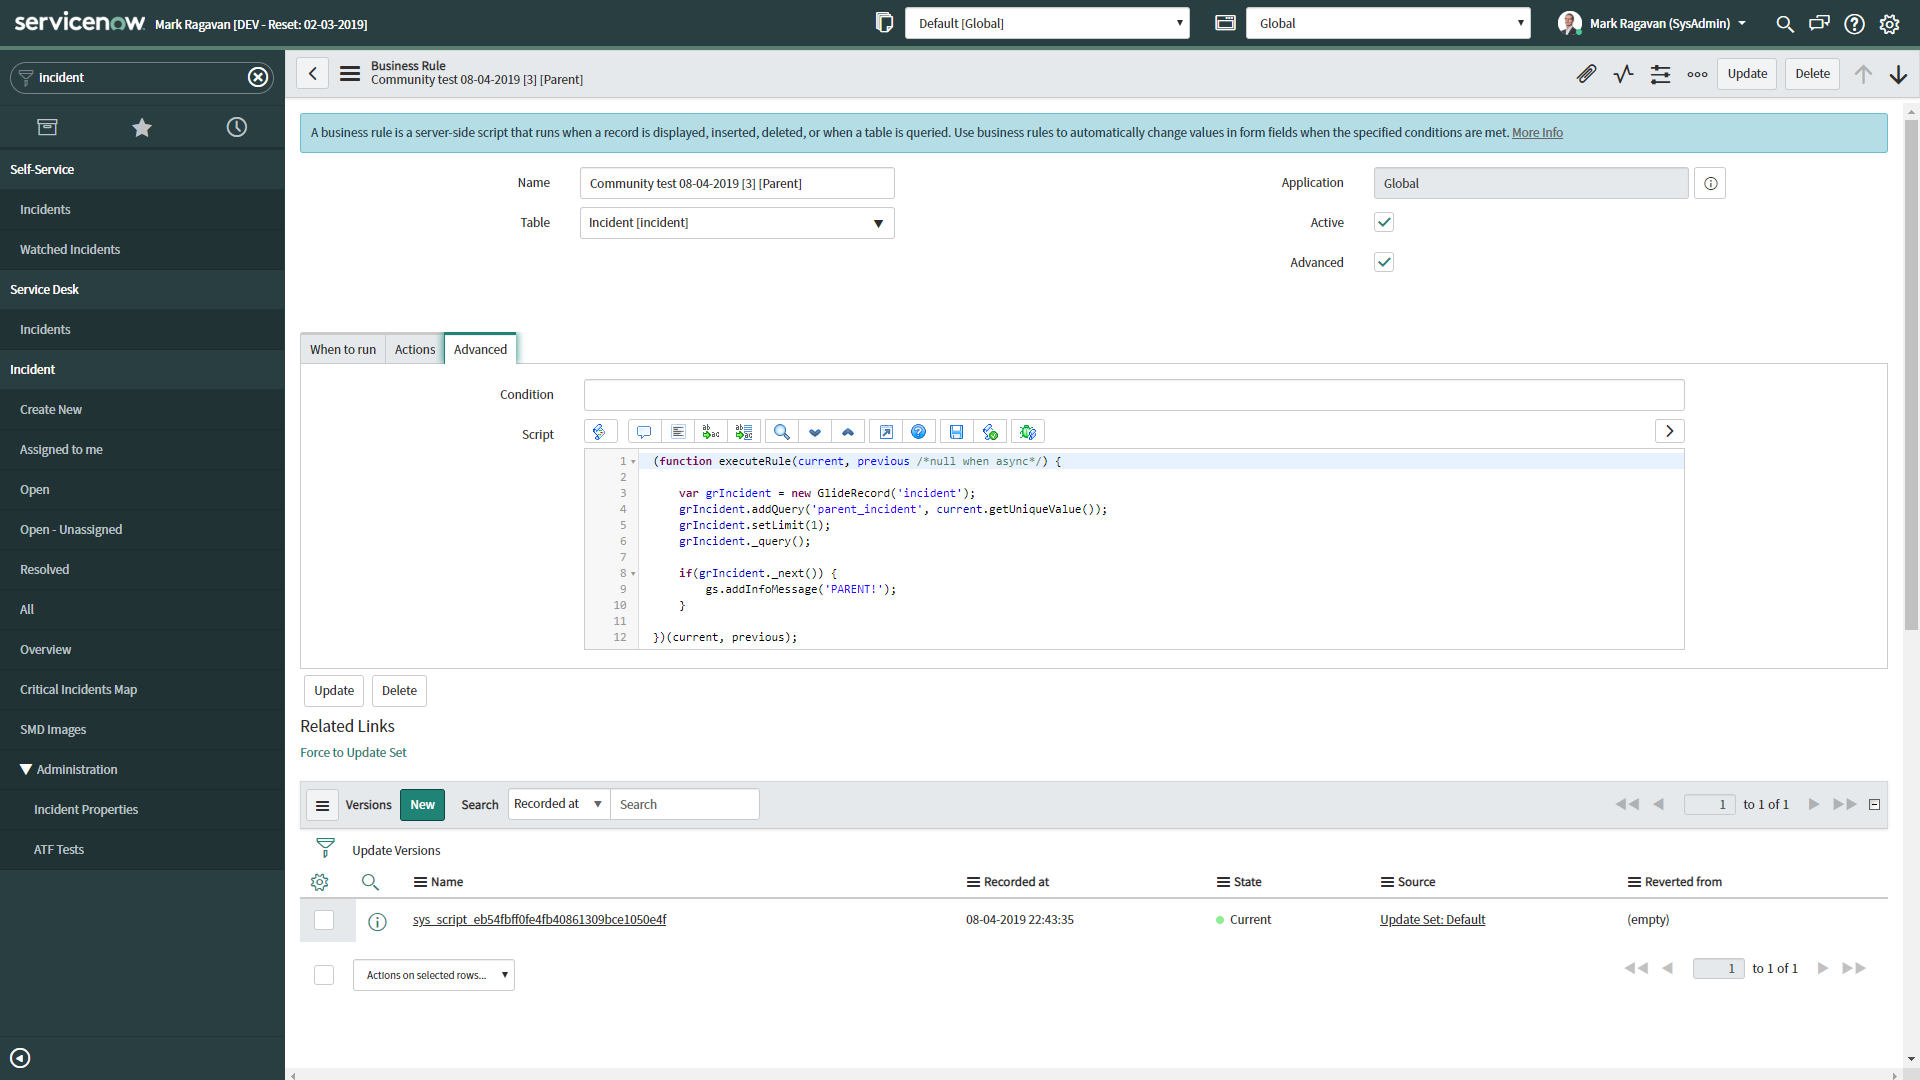Switch to the When to run tab
Screen dimensions: 1920x1080
tap(343, 349)
